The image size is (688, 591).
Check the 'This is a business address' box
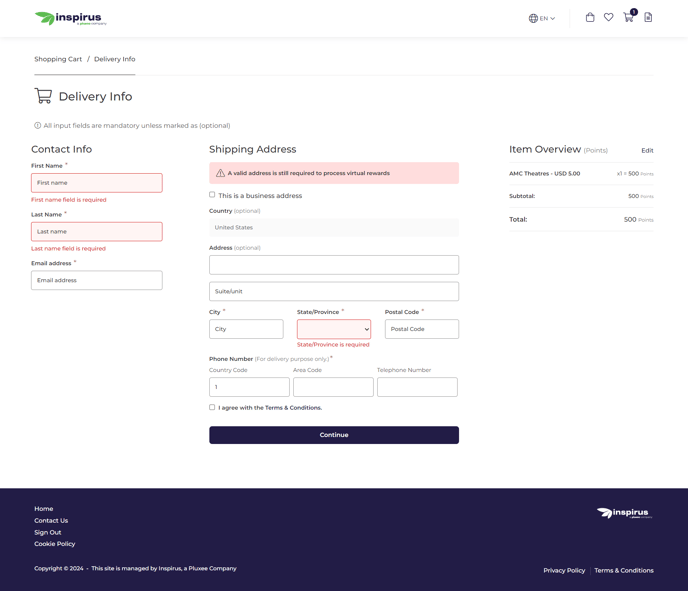coord(212,195)
